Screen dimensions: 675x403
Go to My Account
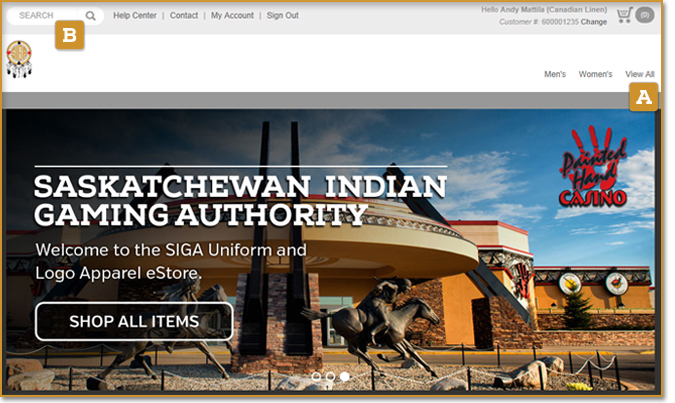(232, 16)
